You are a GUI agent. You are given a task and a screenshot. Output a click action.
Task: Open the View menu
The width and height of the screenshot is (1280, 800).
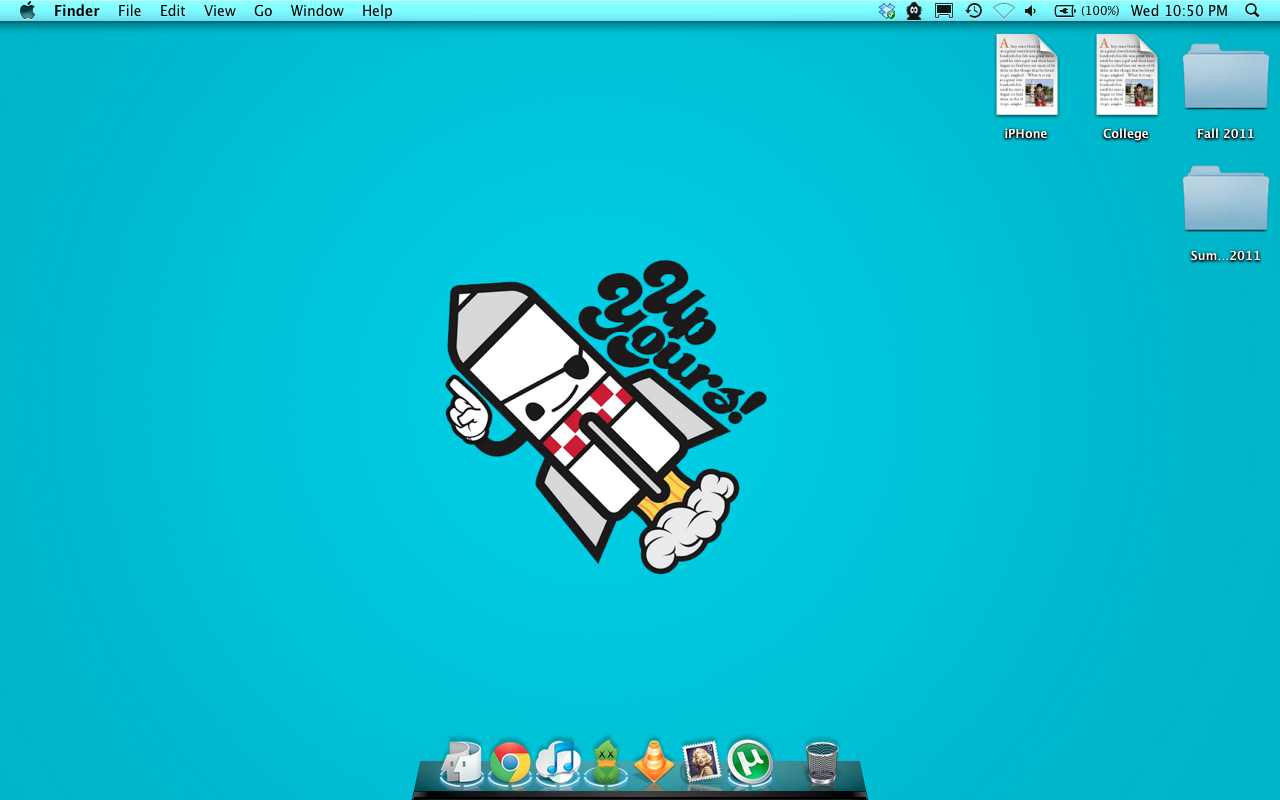pyautogui.click(x=220, y=11)
